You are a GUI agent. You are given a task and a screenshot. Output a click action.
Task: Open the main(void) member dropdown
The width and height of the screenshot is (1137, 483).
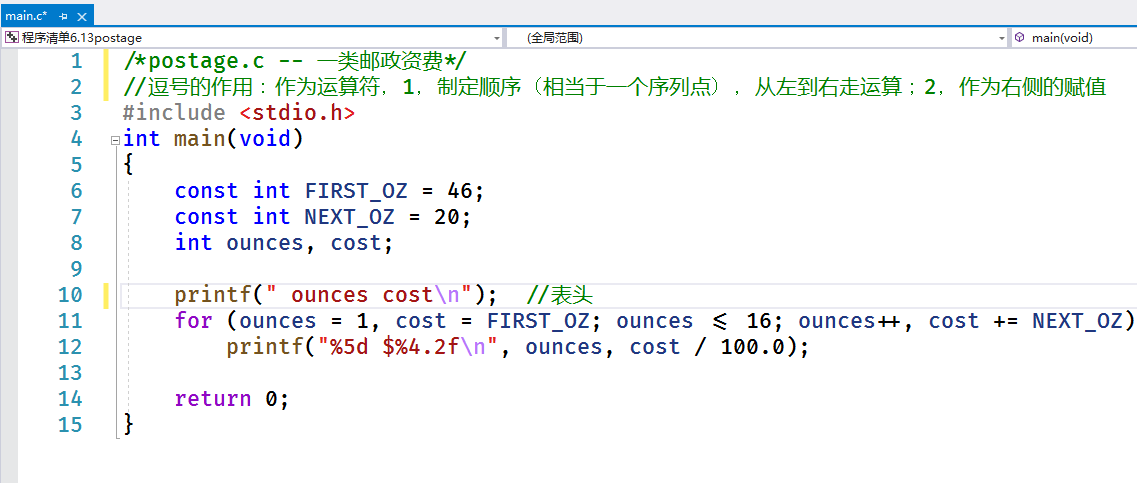tap(1073, 38)
